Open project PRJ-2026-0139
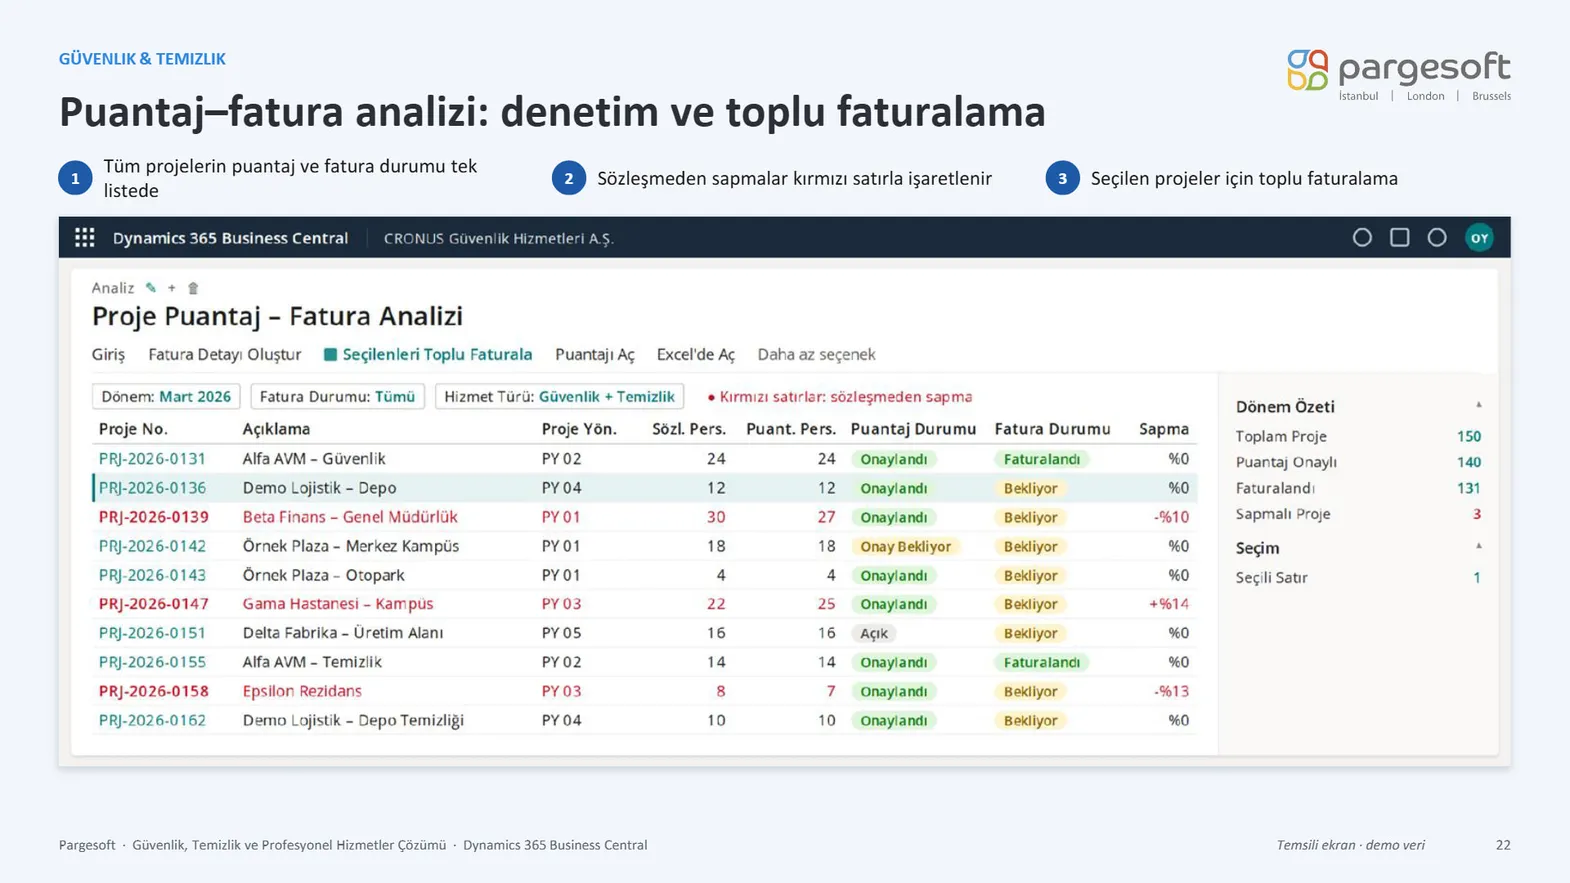1570x883 pixels. click(153, 517)
